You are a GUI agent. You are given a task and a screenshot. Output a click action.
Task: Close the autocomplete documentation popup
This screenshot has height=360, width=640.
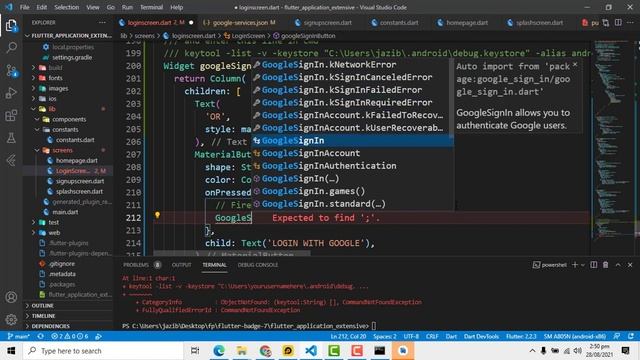click(575, 64)
